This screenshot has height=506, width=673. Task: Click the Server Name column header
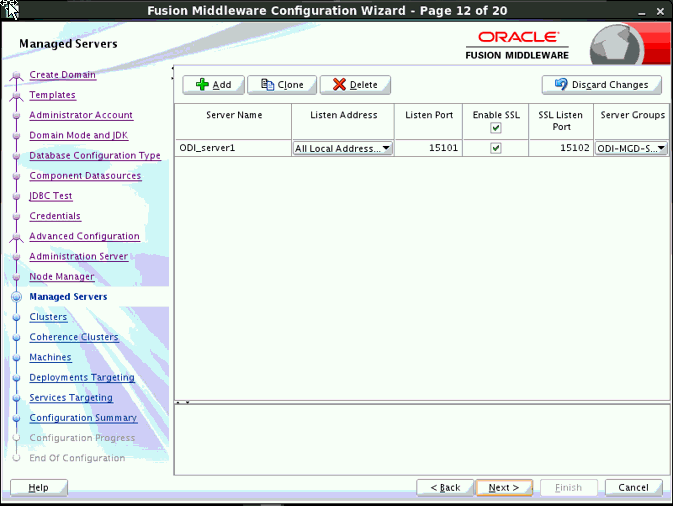pyautogui.click(x=233, y=121)
